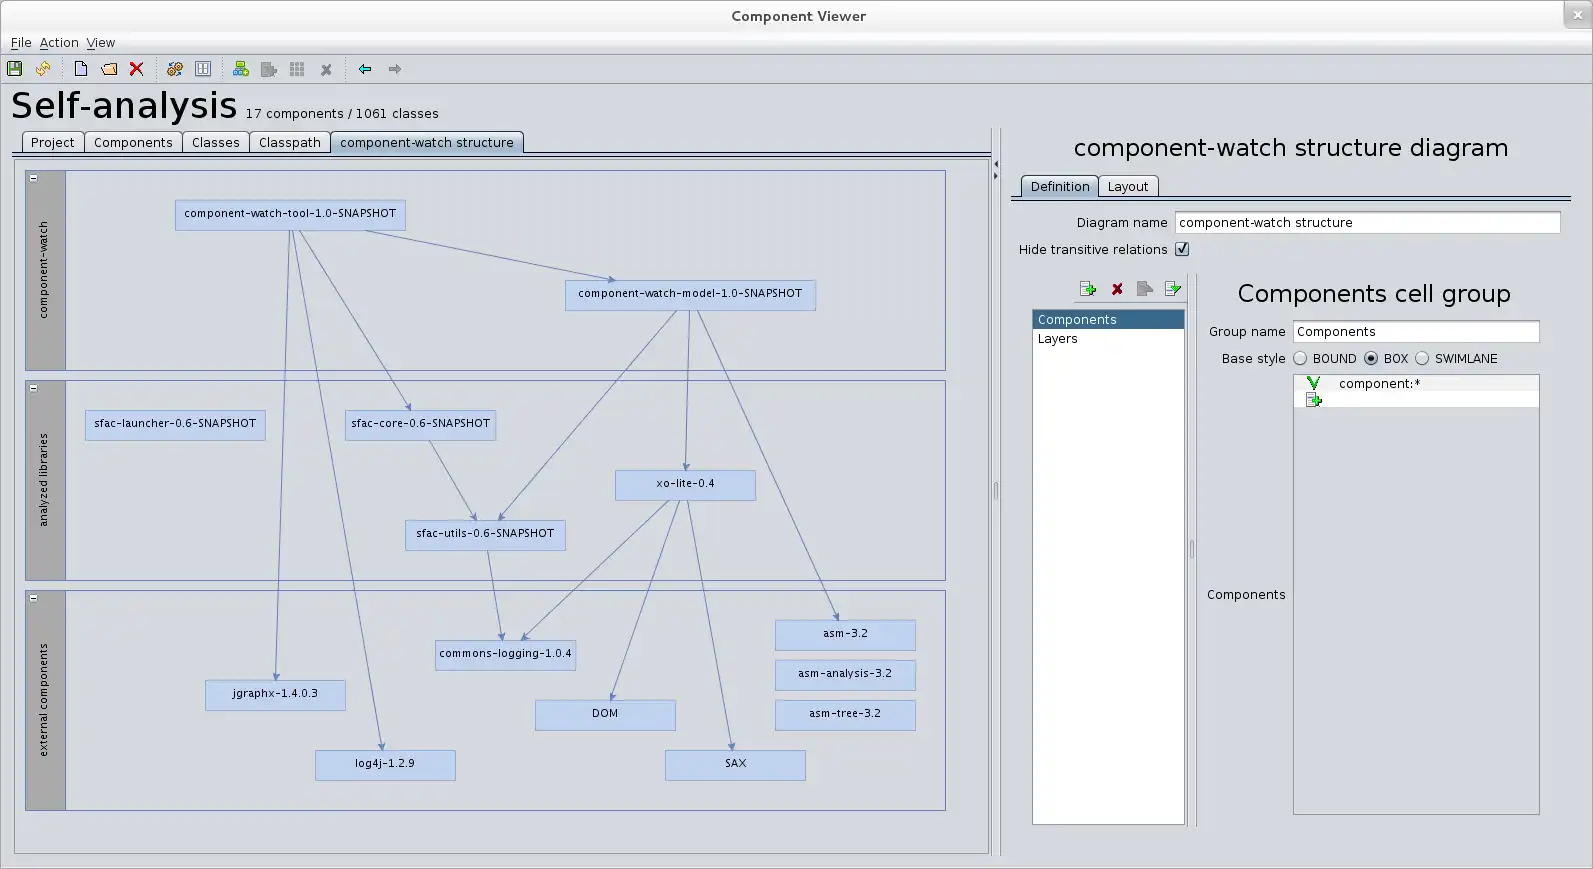
Task: Switch to the Classpath tab
Action: [x=290, y=143]
